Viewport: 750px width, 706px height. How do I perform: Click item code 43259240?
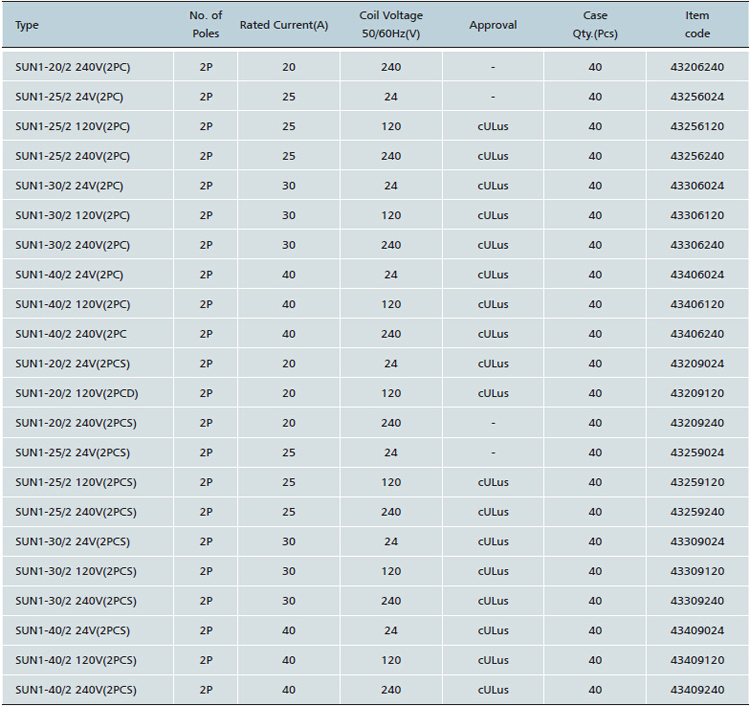pyautogui.click(x=697, y=512)
